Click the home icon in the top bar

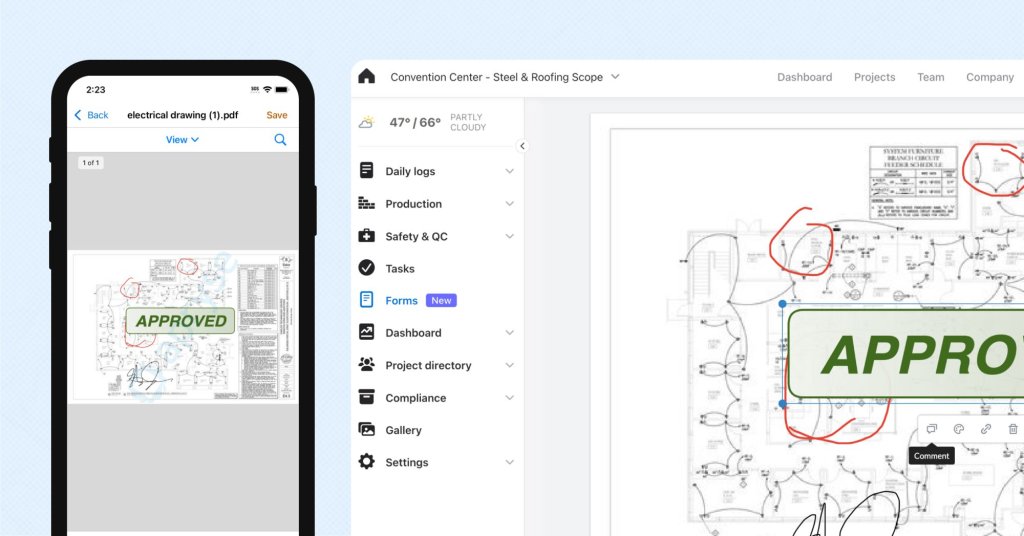click(366, 77)
